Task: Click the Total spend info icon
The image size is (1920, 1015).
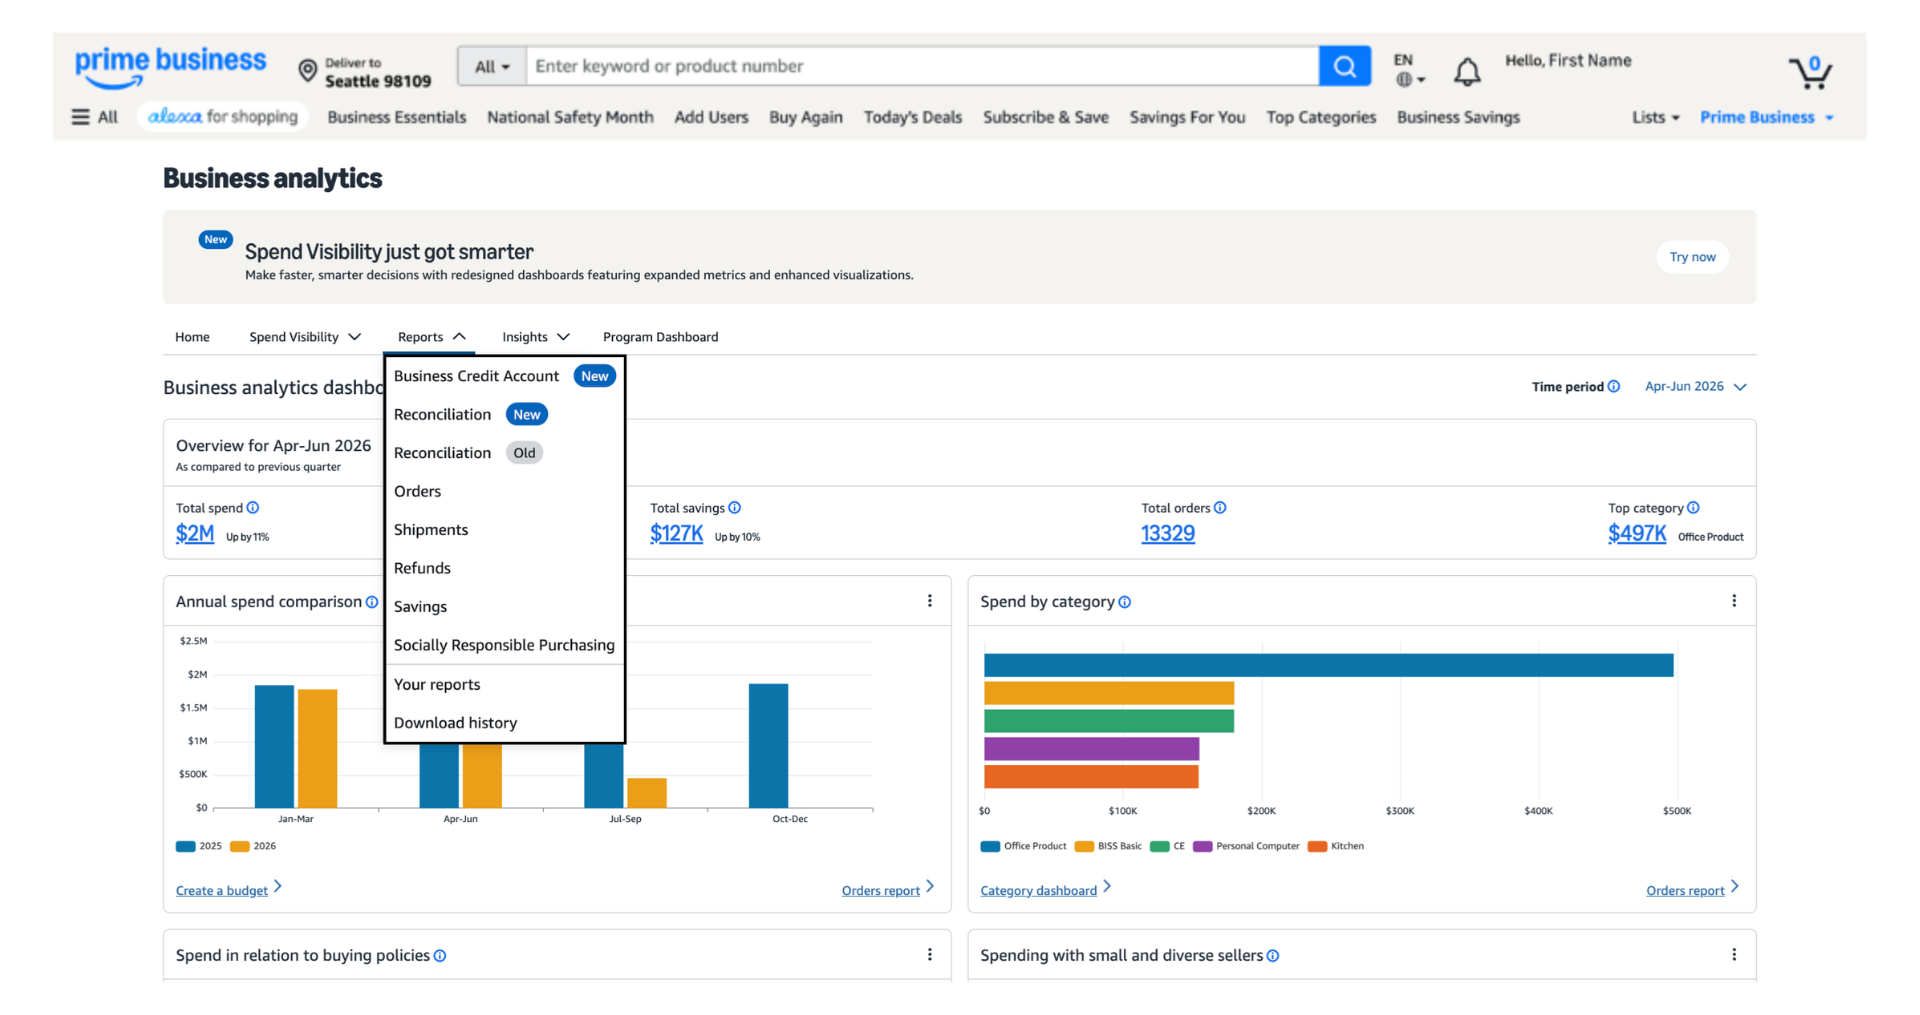Action: pos(253,508)
